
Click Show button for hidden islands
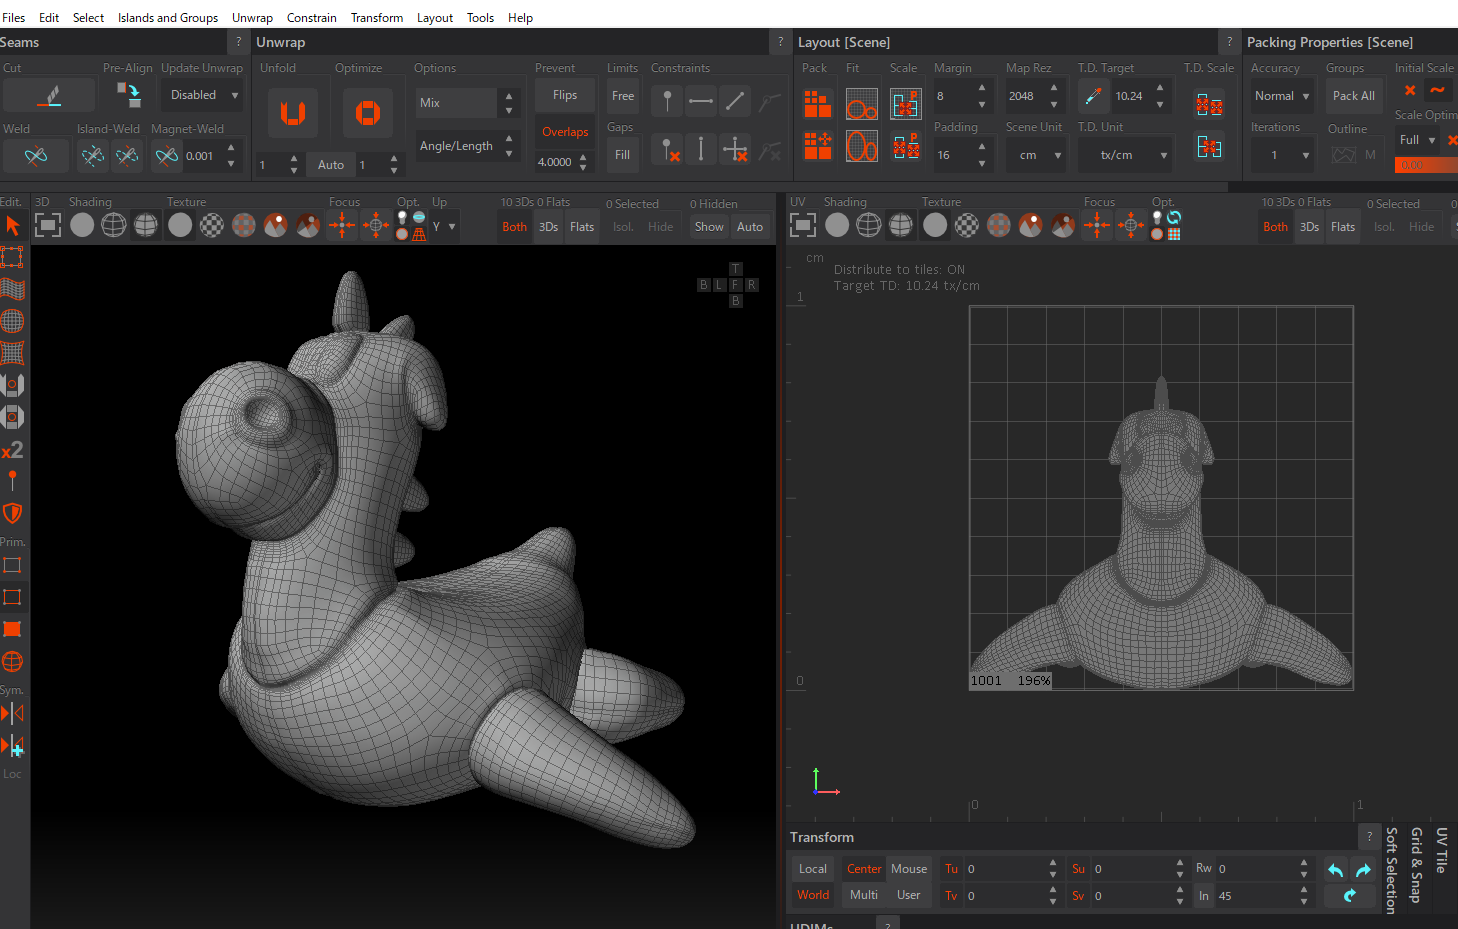[x=709, y=227]
